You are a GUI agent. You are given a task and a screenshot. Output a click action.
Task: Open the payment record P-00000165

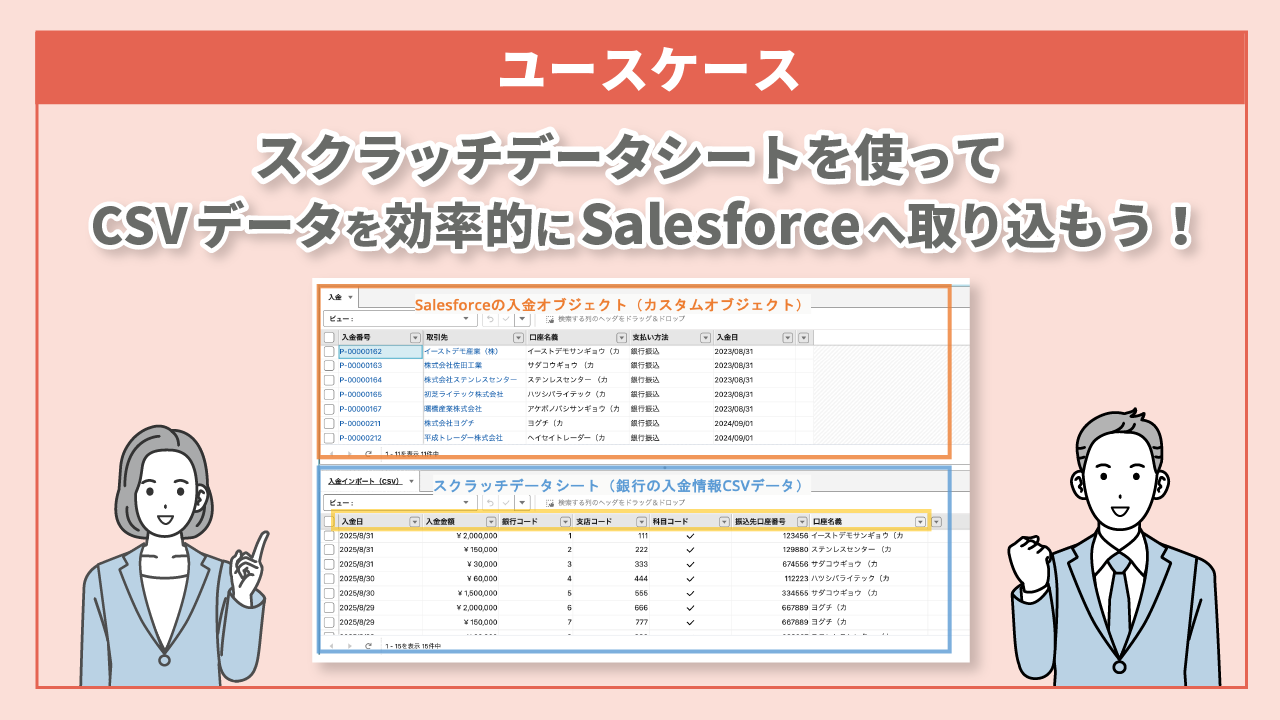(x=360, y=395)
